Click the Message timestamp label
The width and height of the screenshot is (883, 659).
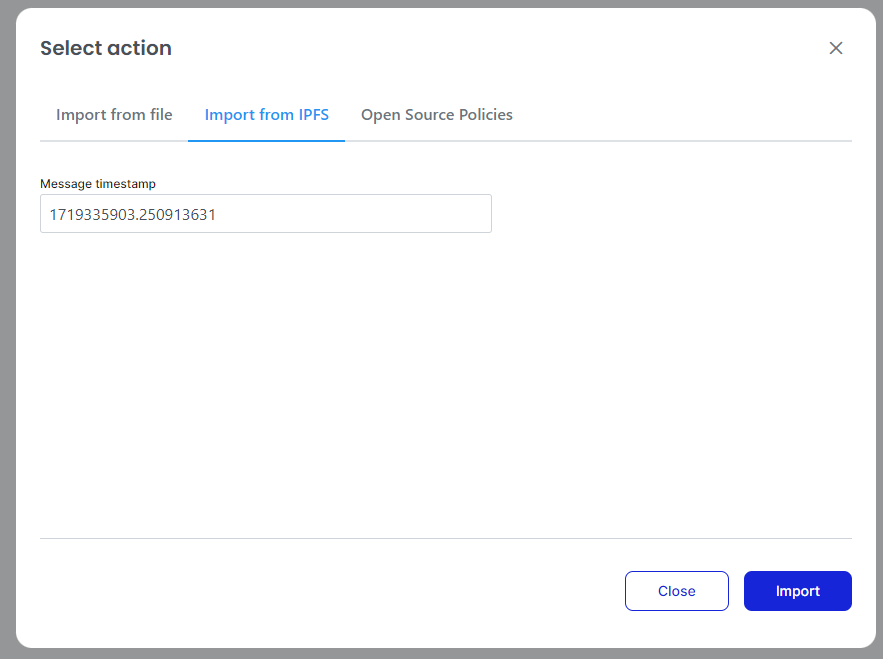pyautogui.click(x=98, y=184)
